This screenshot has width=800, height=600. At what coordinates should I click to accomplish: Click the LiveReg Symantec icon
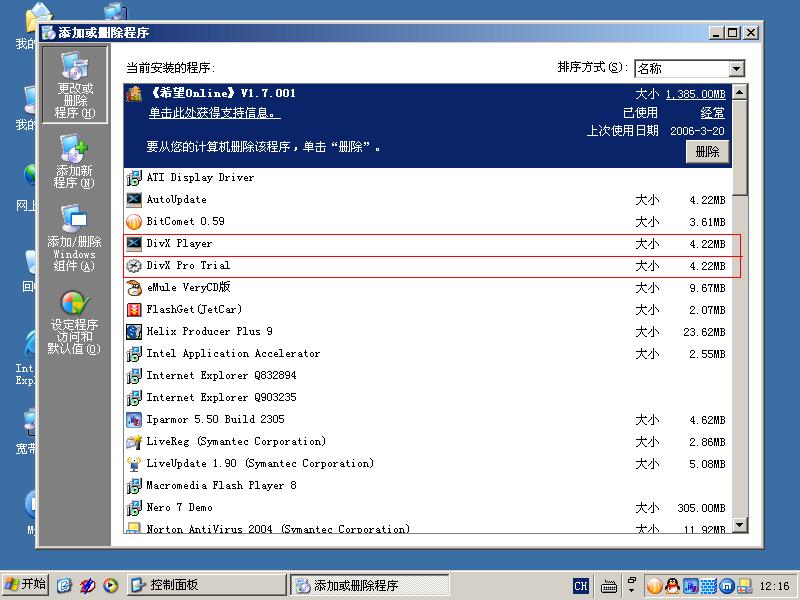tap(134, 441)
